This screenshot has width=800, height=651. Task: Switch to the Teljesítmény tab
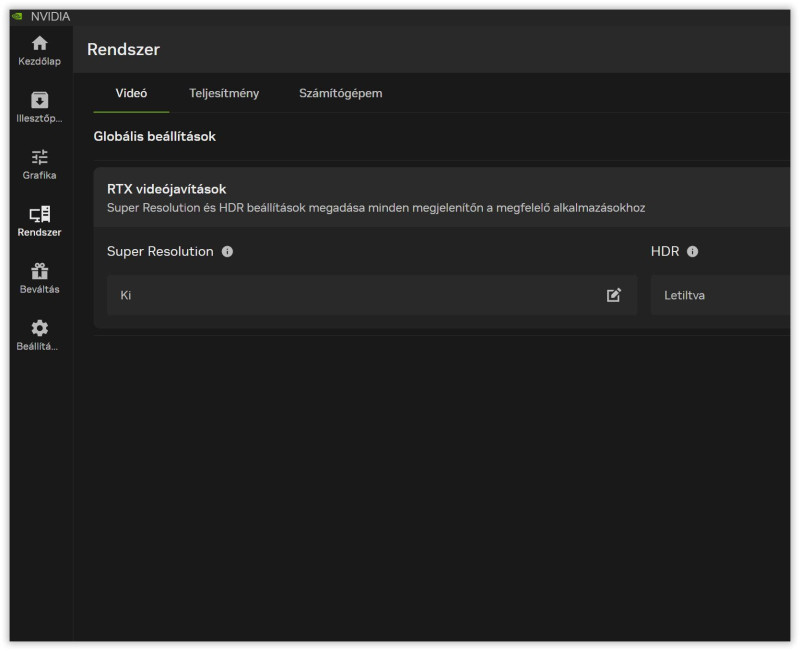coord(224,93)
